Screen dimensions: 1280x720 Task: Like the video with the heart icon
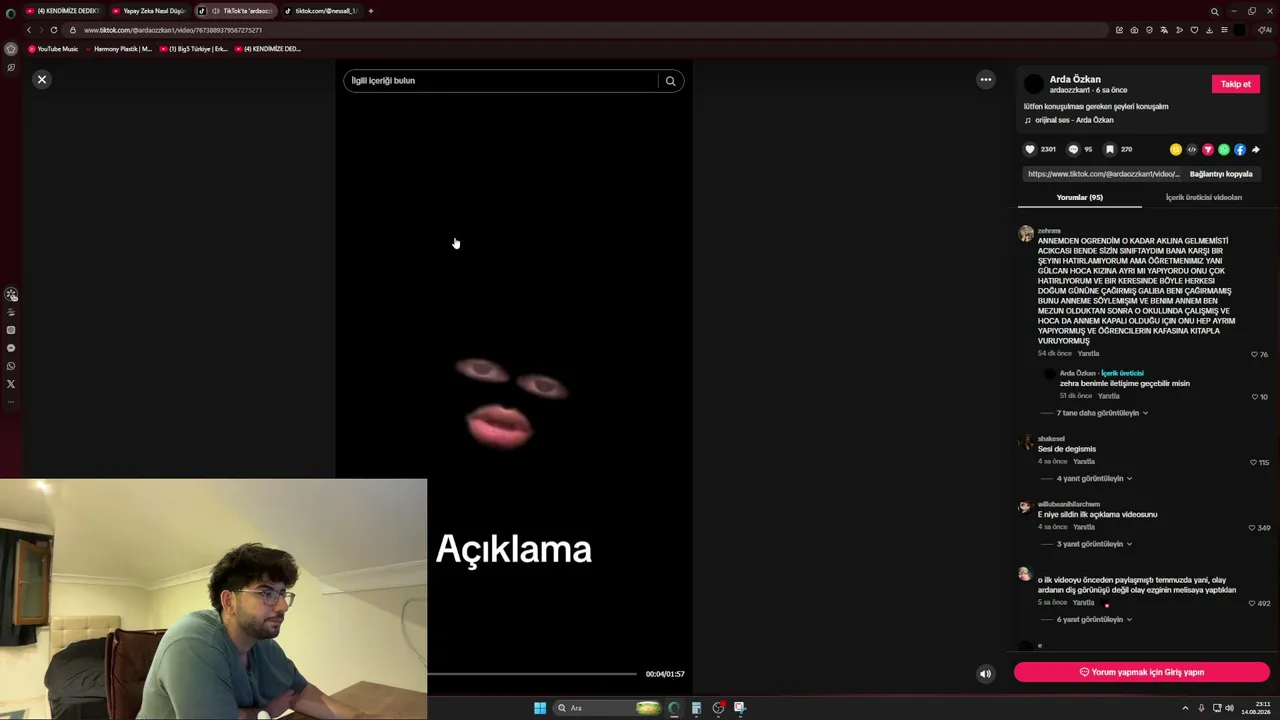1030,150
